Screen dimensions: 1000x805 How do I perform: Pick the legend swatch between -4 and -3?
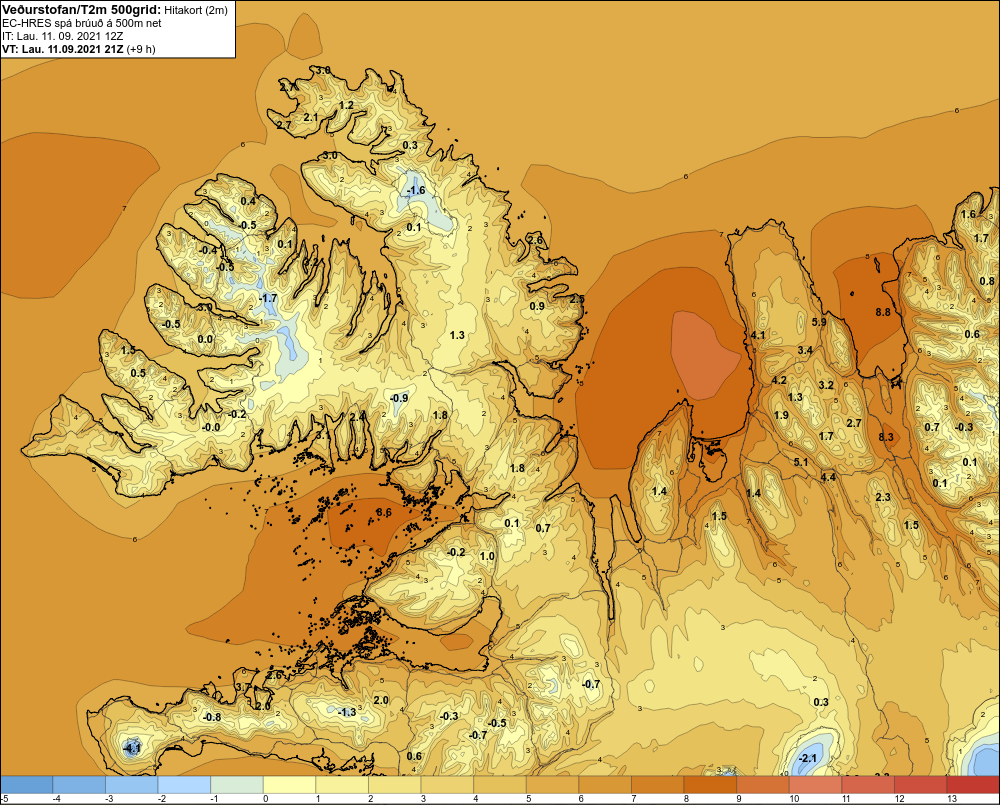pyautogui.click(x=79, y=785)
